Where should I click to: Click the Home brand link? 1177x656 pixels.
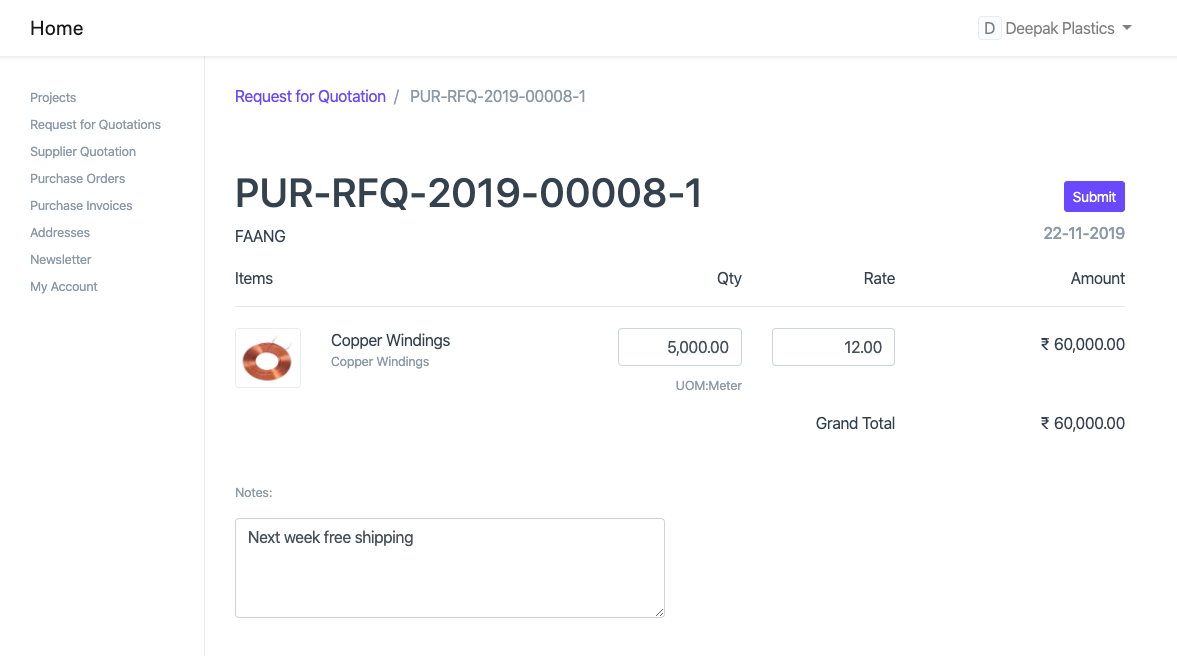tap(57, 28)
